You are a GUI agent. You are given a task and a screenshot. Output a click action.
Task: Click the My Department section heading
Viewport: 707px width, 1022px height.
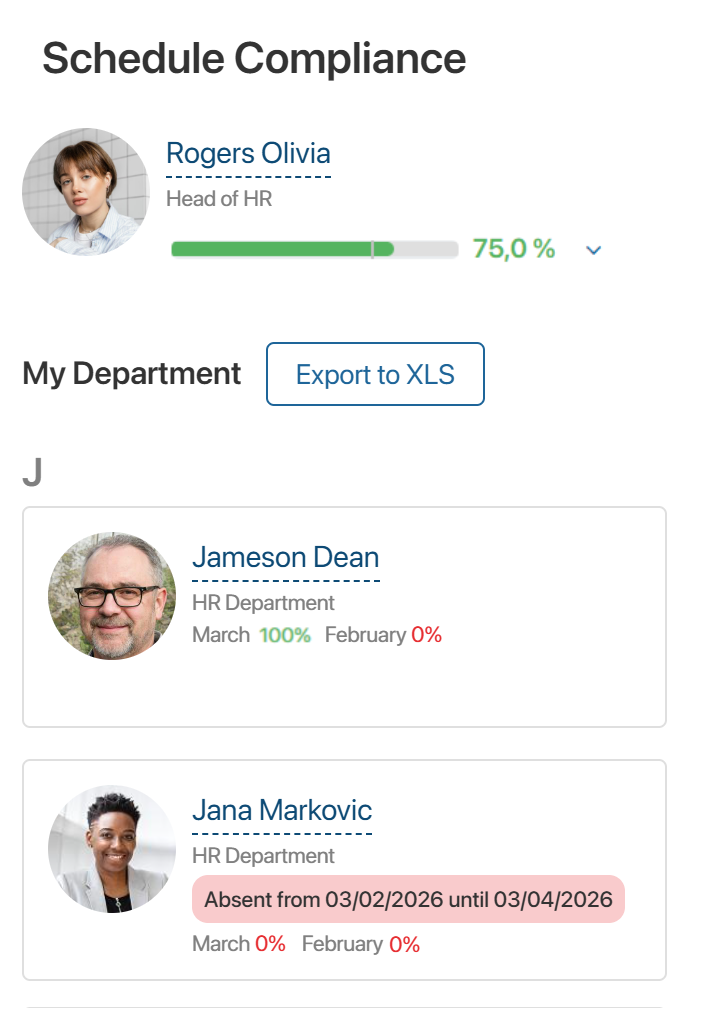[x=131, y=373]
